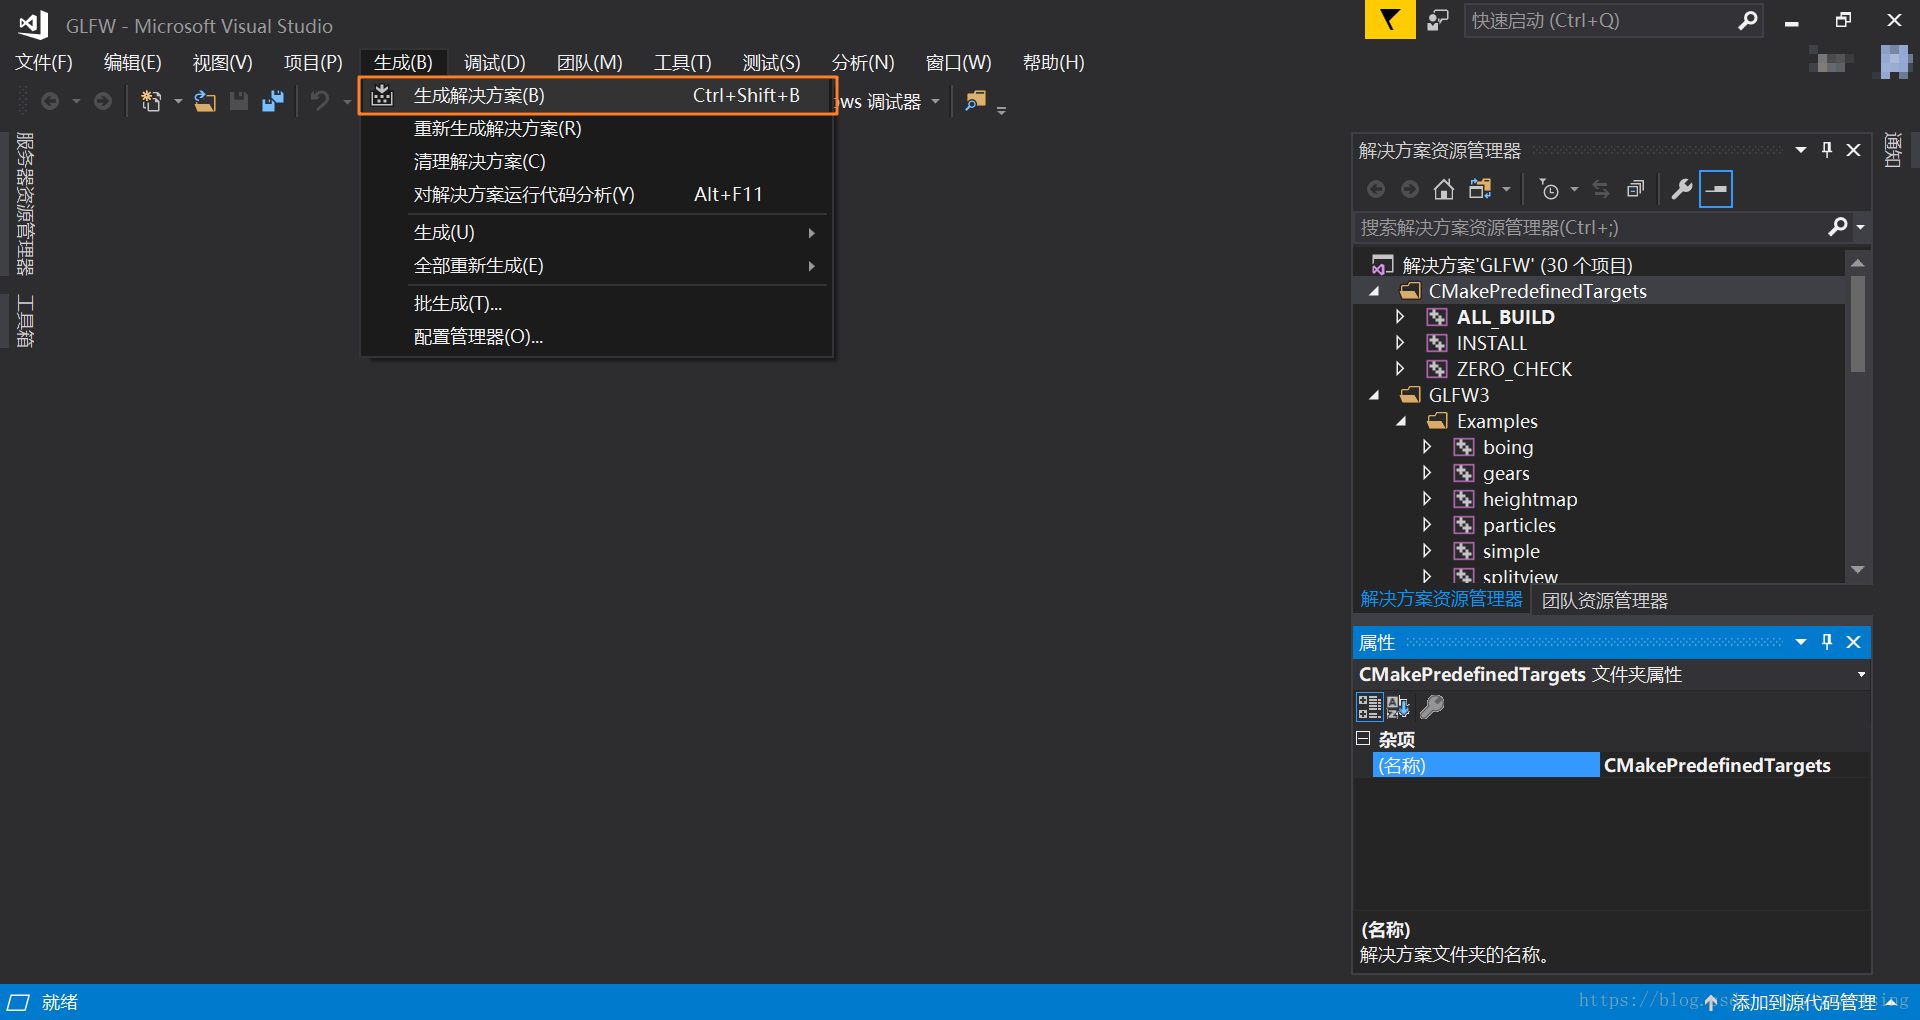Image resolution: width=1920 pixels, height=1020 pixels.
Task: Select the particles project node
Action: pos(1519,525)
